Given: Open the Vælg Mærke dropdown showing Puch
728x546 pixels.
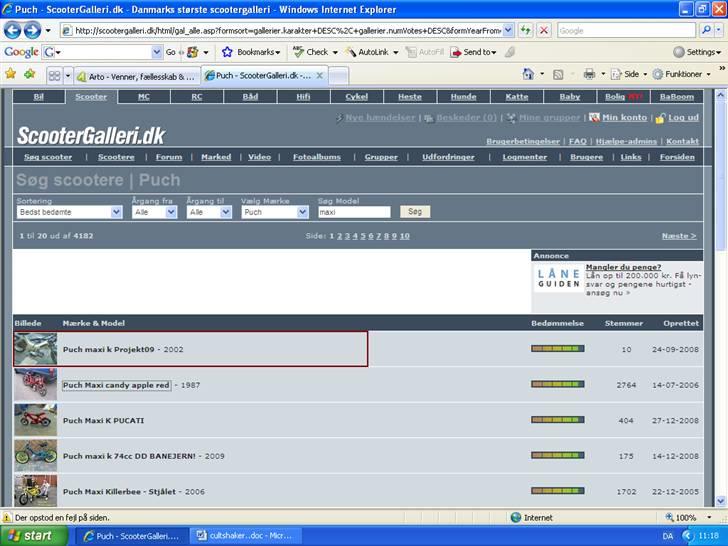Looking at the screenshot, I should click(275, 212).
